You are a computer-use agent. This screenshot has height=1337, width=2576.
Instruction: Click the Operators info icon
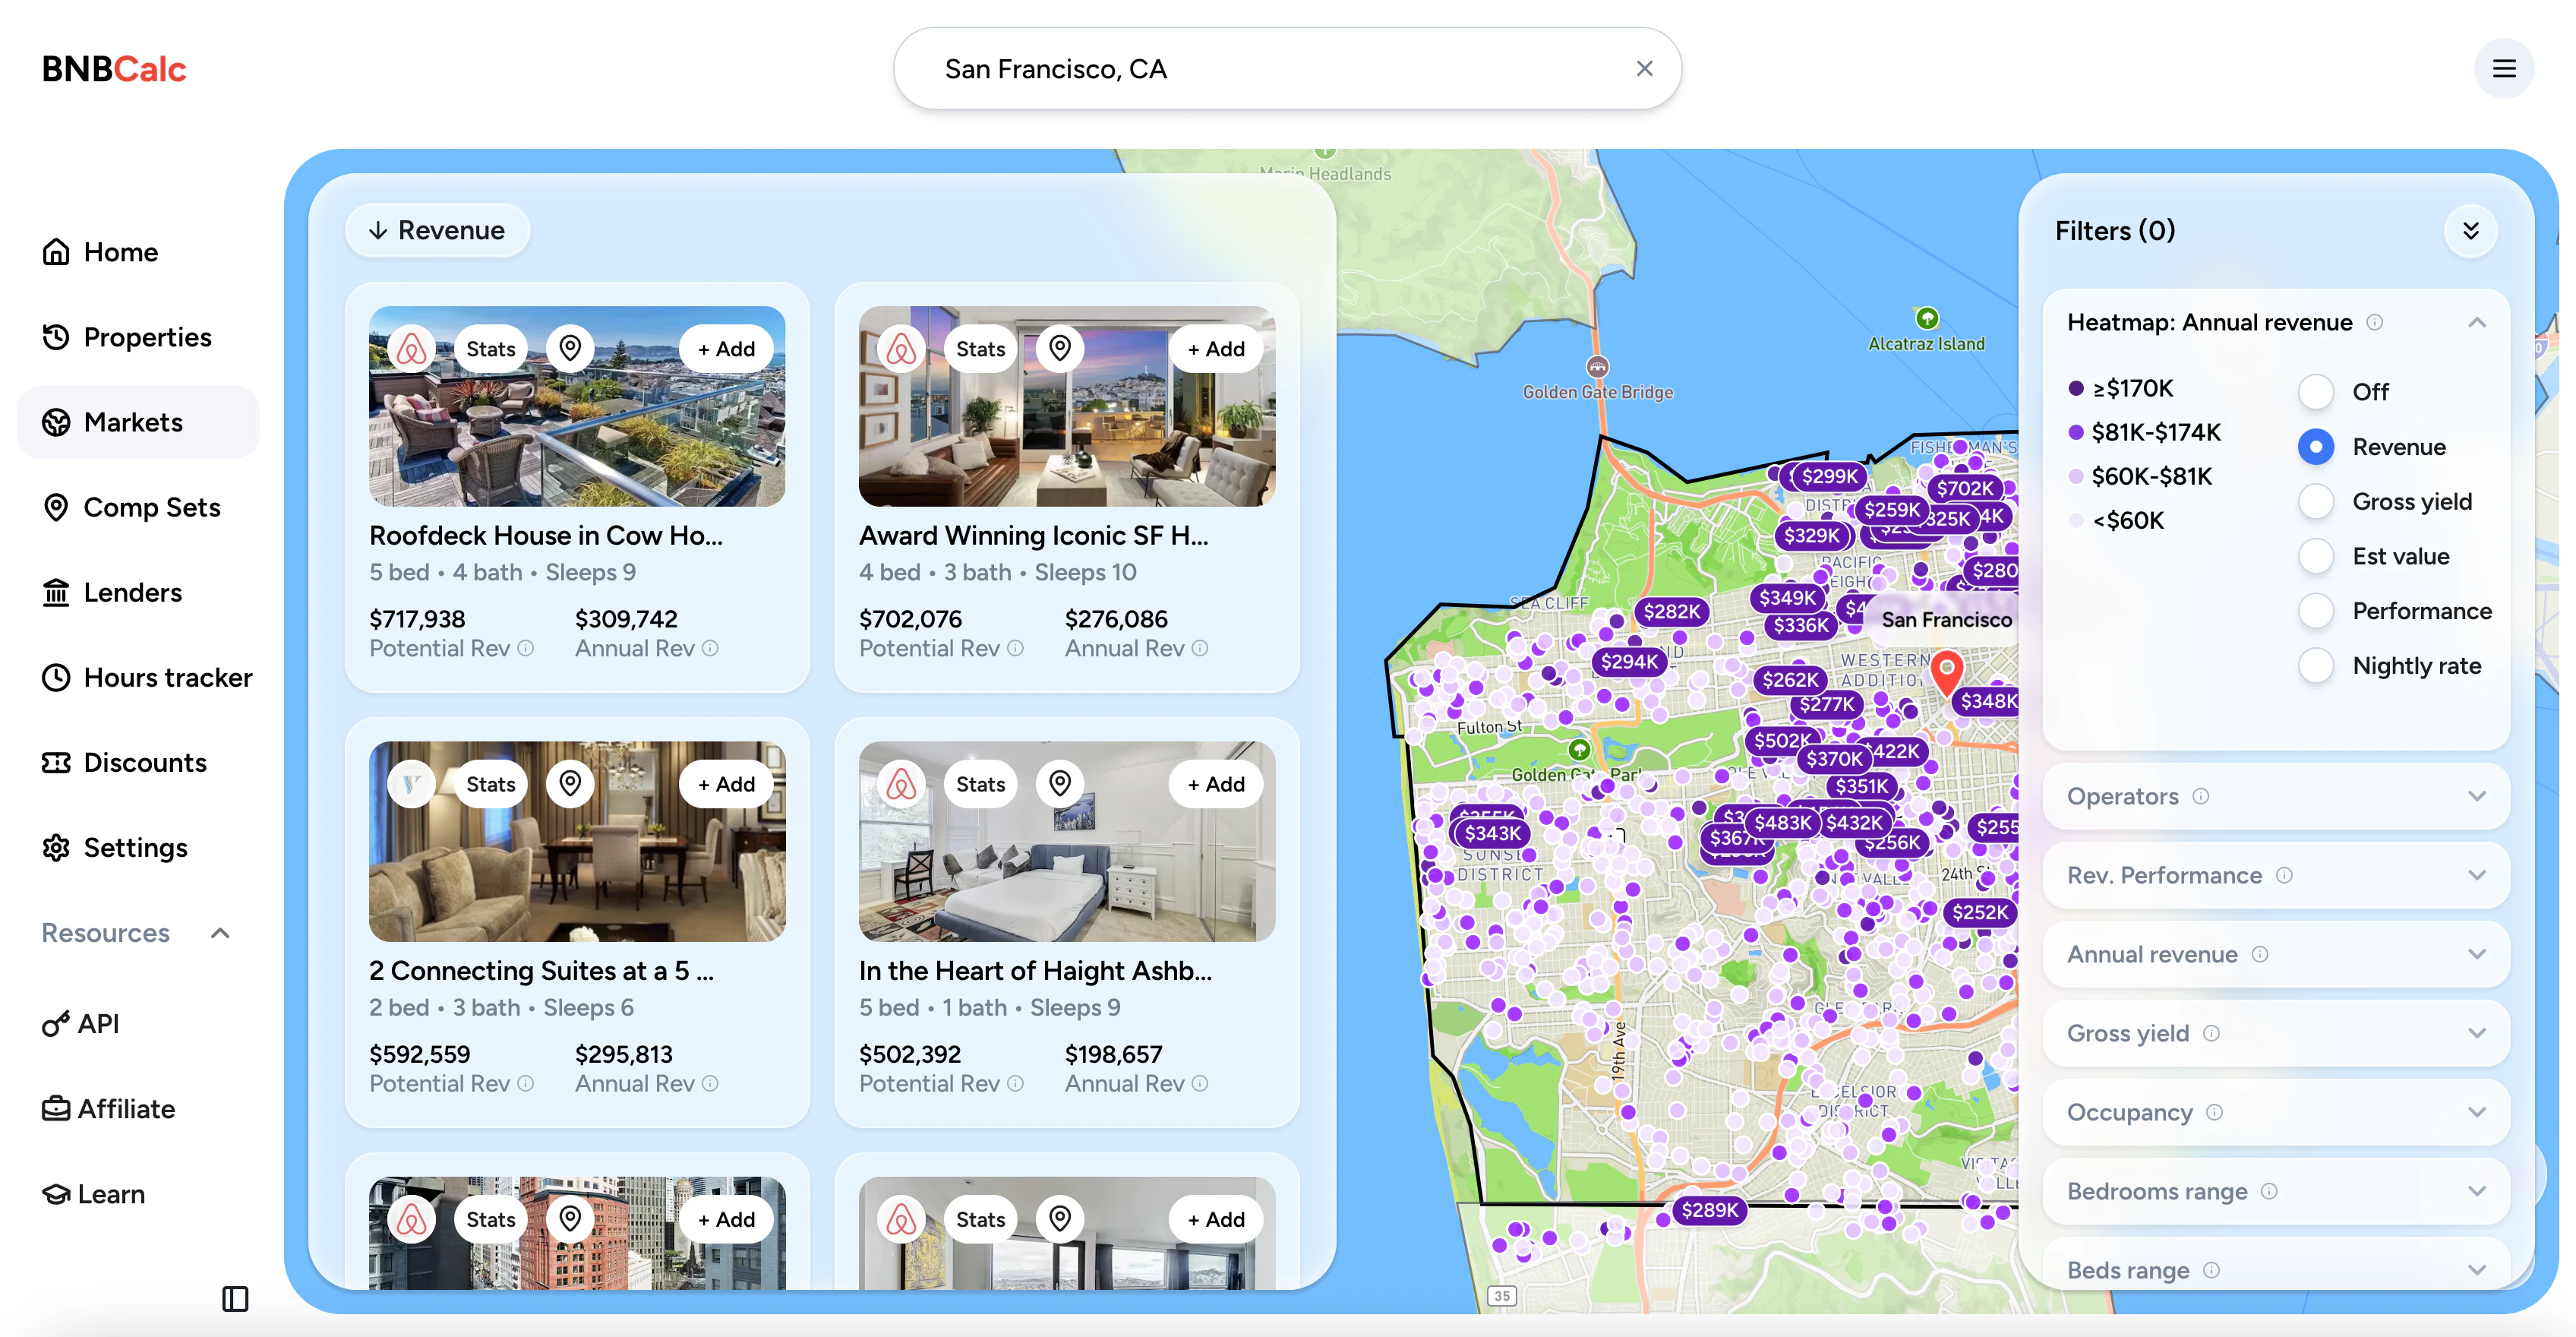click(x=2201, y=796)
